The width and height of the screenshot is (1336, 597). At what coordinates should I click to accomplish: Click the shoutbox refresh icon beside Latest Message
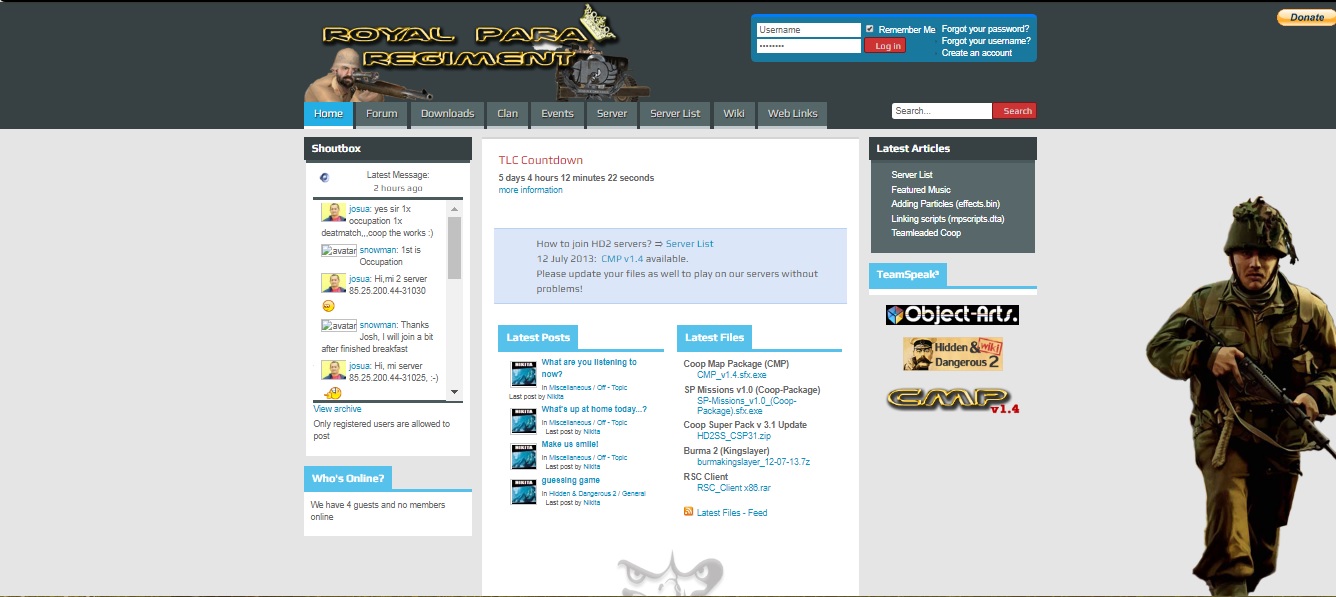click(324, 178)
